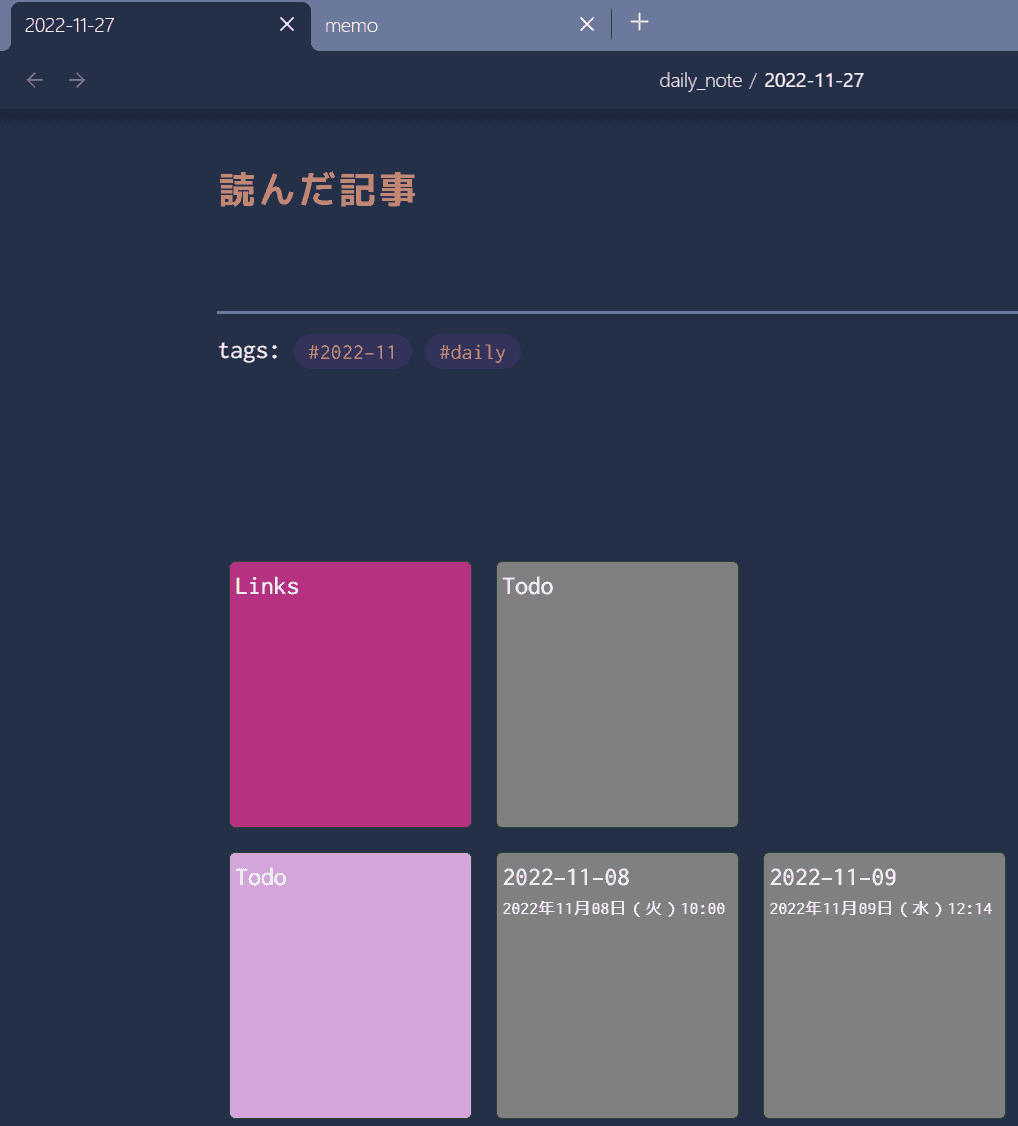Open a new tab with plus icon
This screenshot has width=1018, height=1126.
(x=640, y=23)
